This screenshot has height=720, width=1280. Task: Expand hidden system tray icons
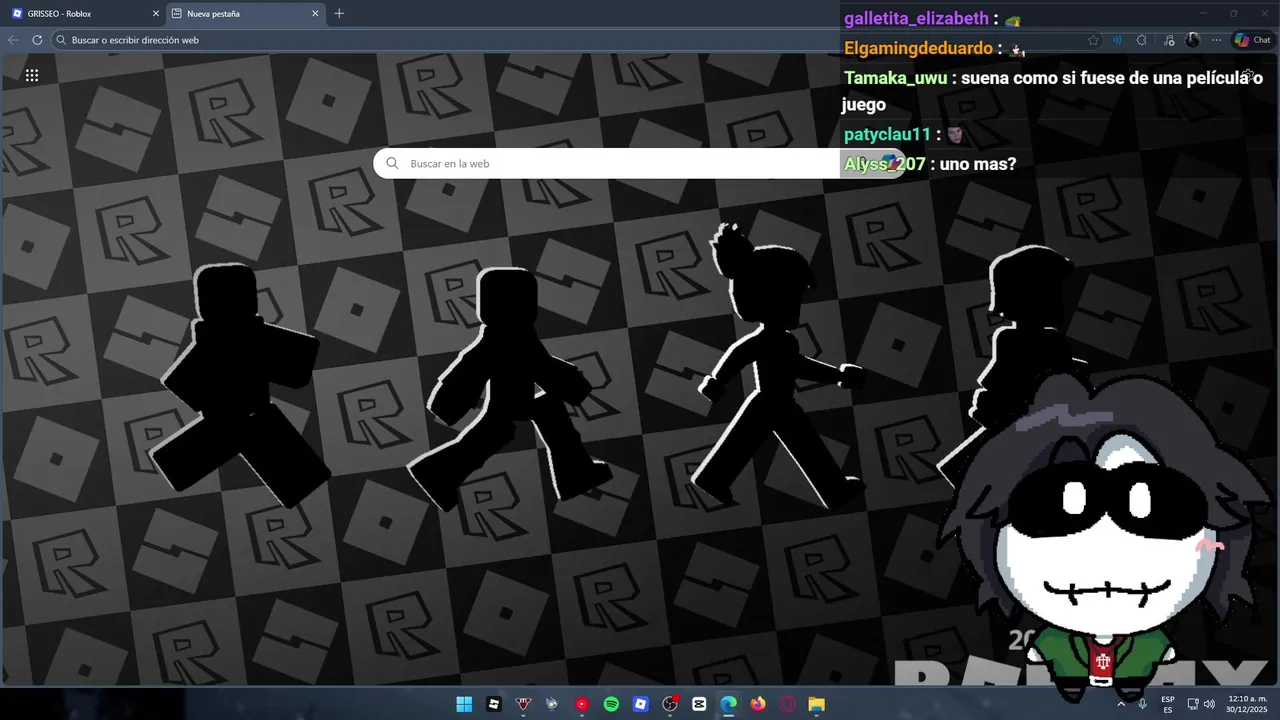1121,704
